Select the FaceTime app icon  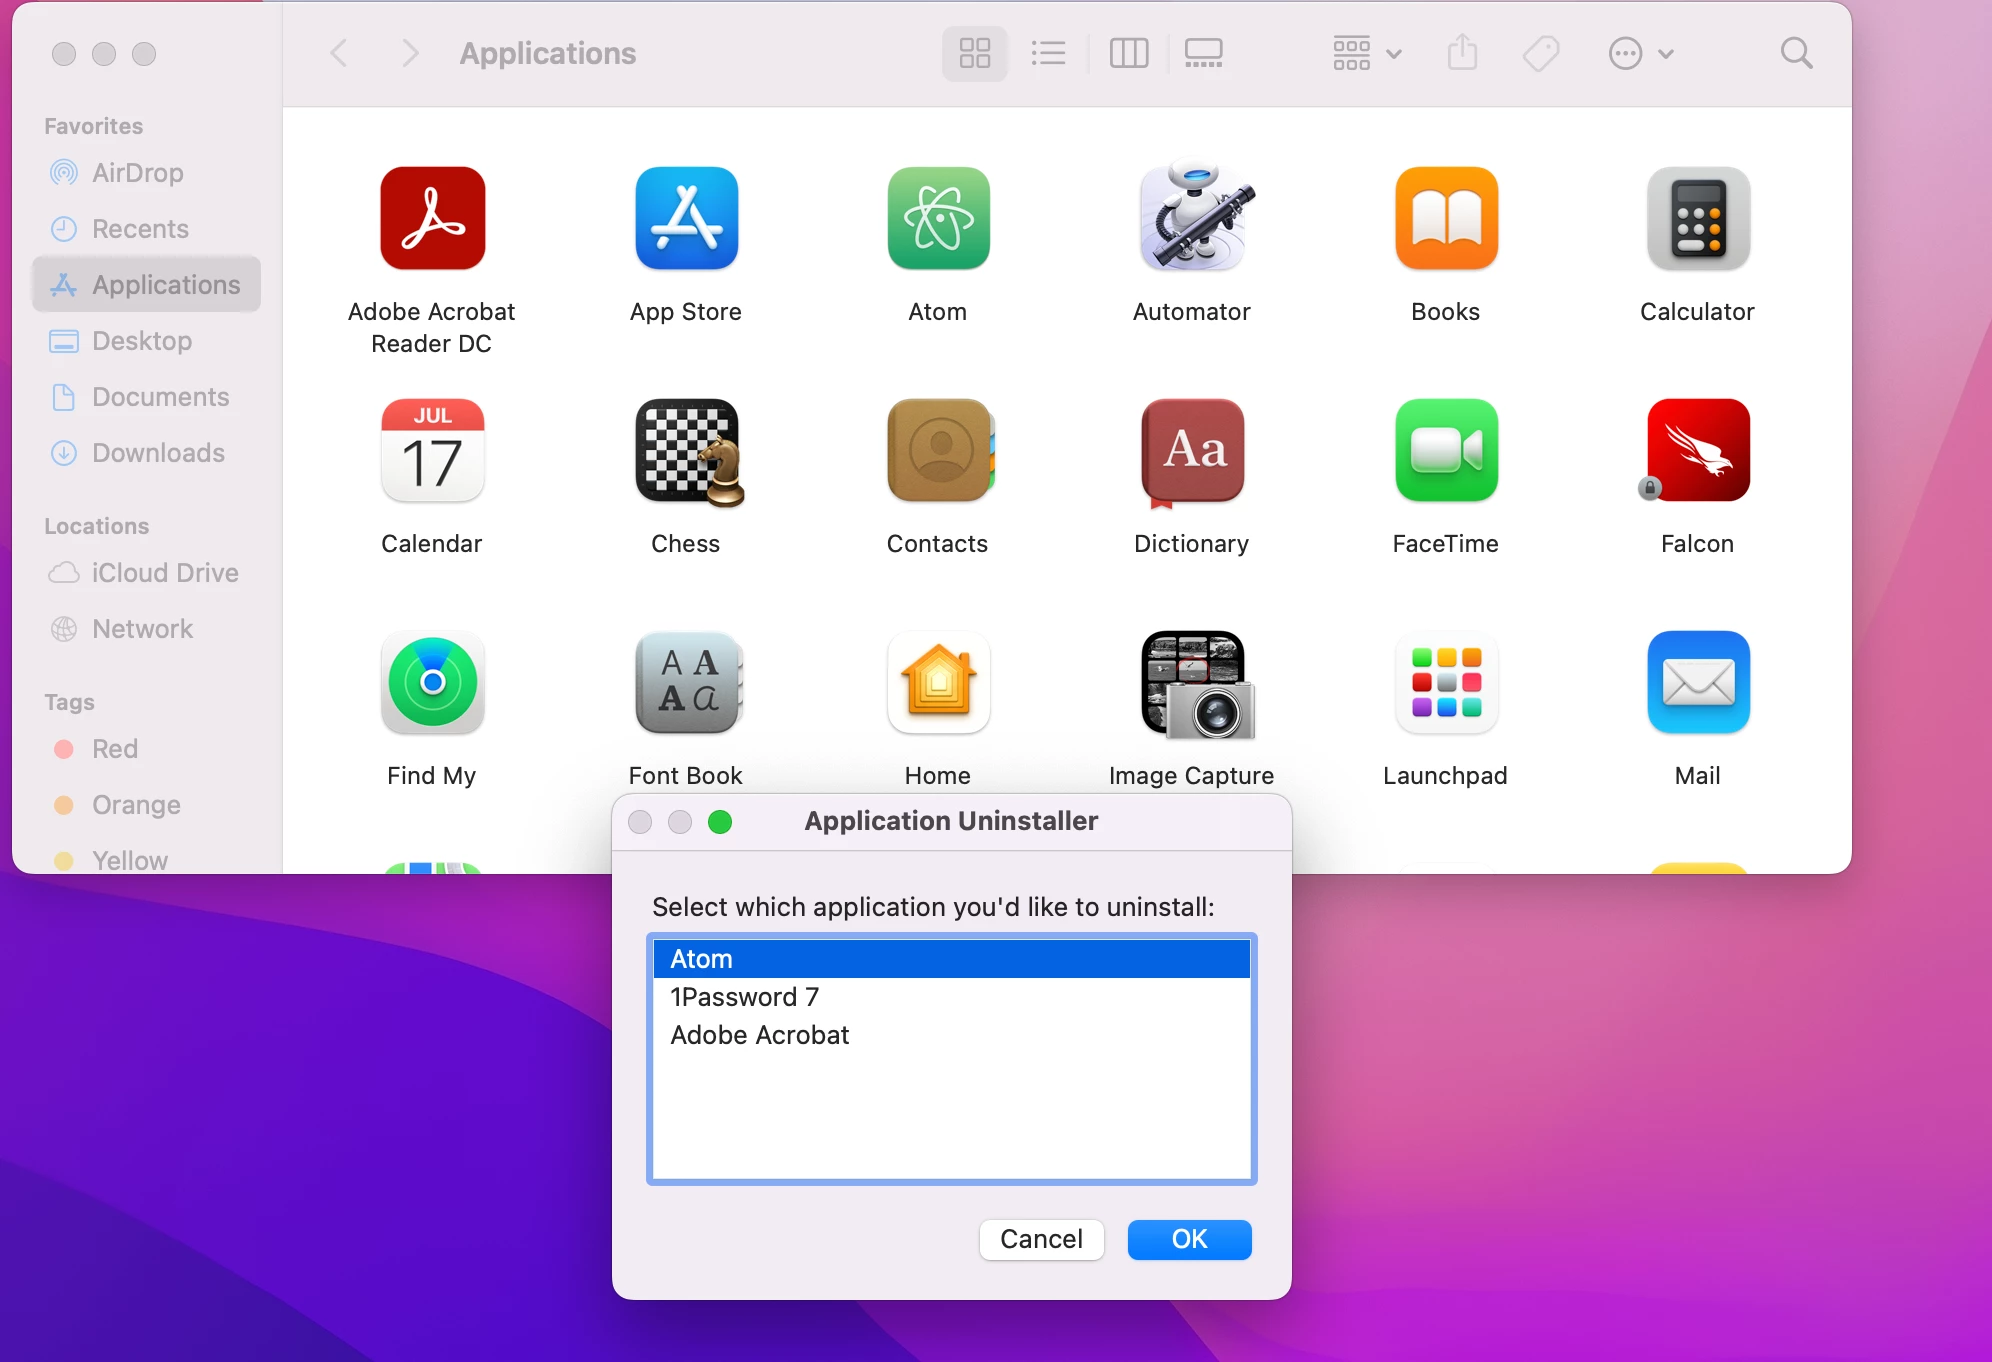coord(1446,450)
